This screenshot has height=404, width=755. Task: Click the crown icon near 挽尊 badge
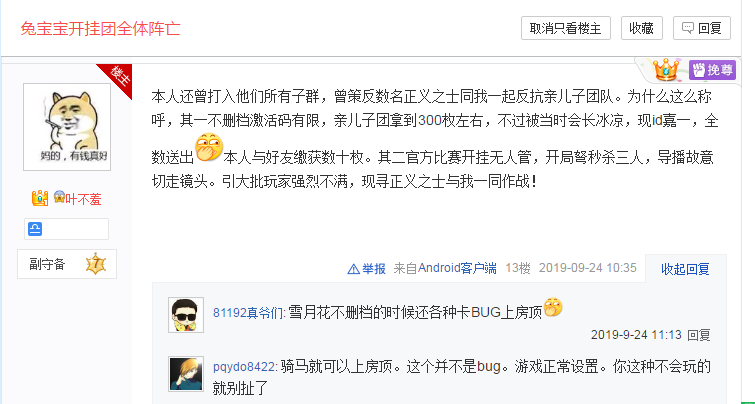coord(666,70)
